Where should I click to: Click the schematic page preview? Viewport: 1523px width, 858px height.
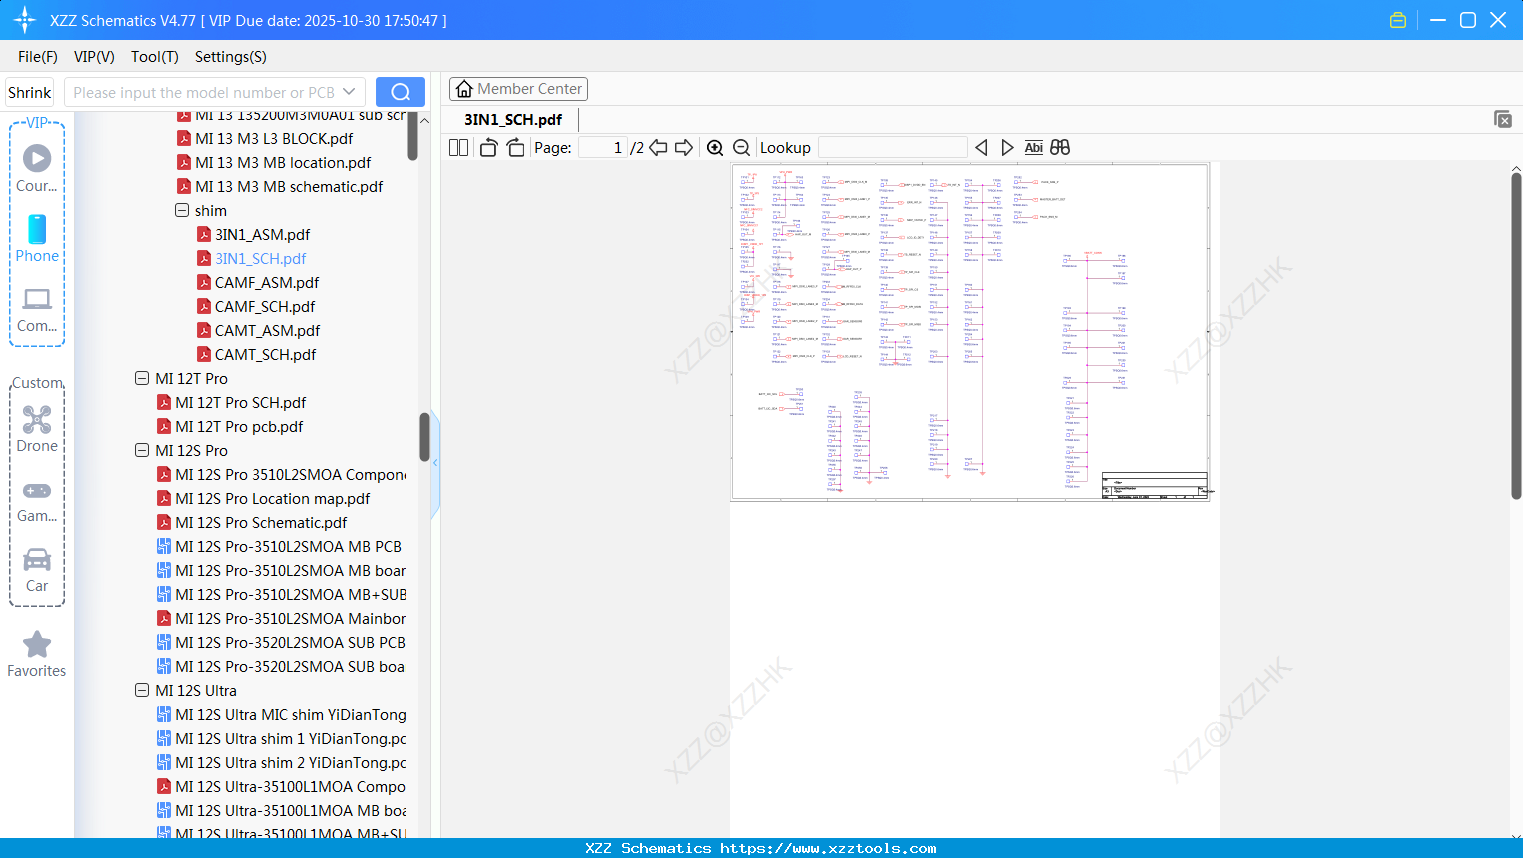pos(970,332)
